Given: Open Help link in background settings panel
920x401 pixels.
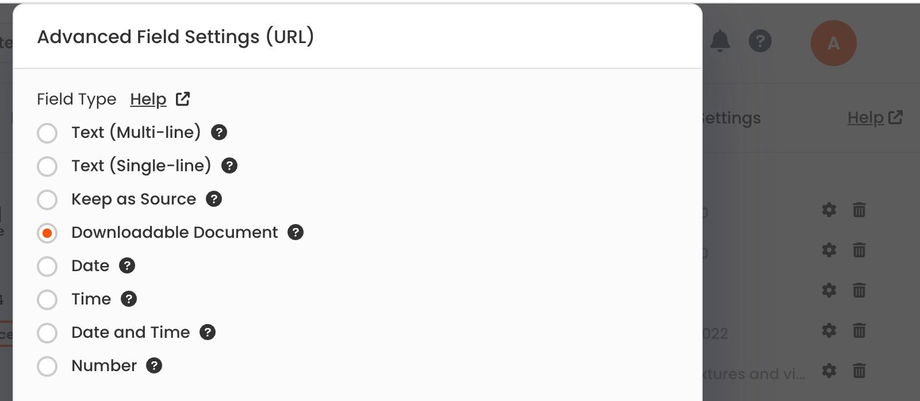Looking at the screenshot, I should click(874, 118).
